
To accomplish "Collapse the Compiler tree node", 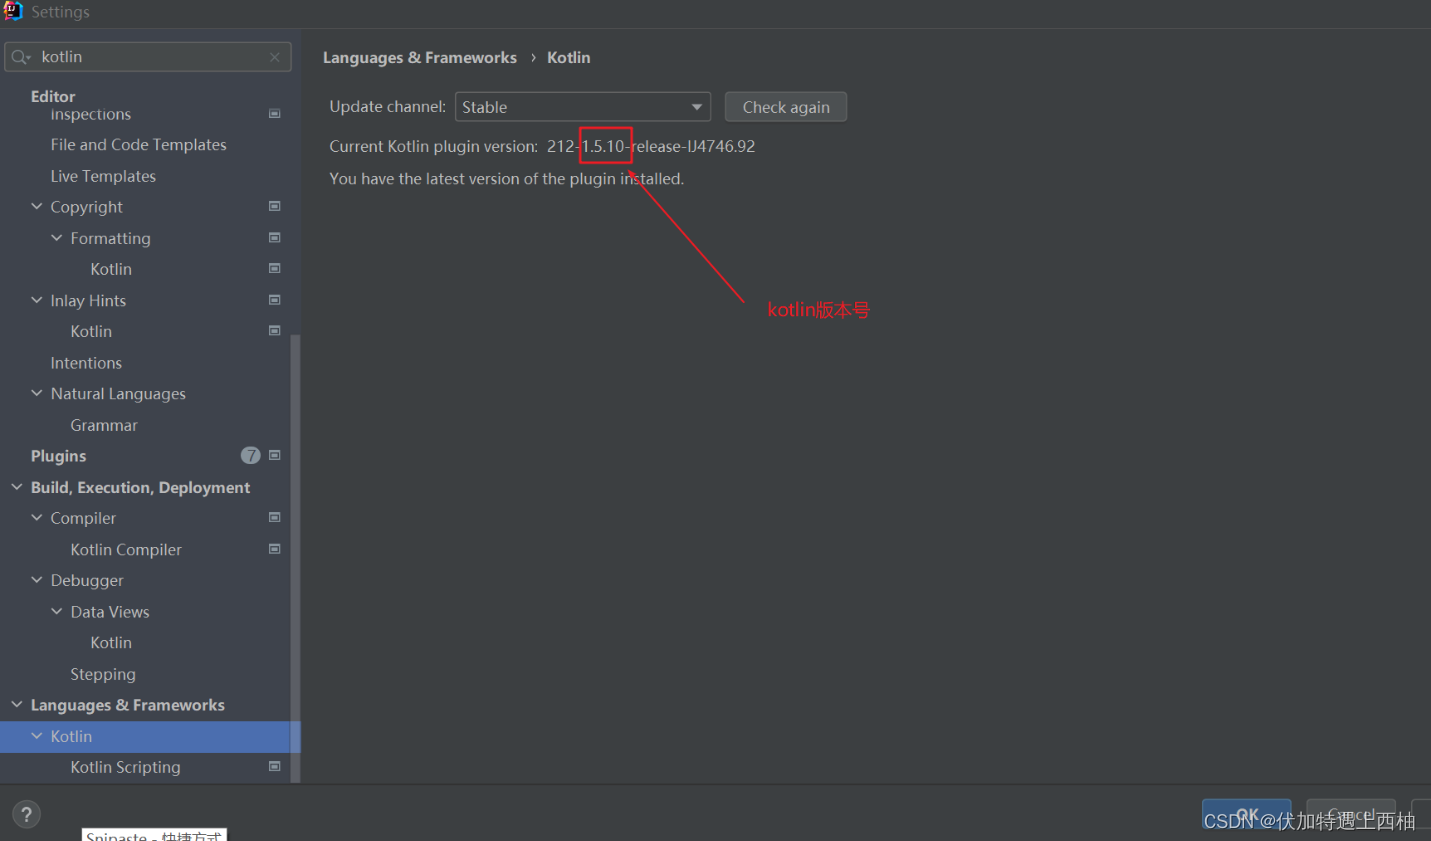I will coord(37,518).
